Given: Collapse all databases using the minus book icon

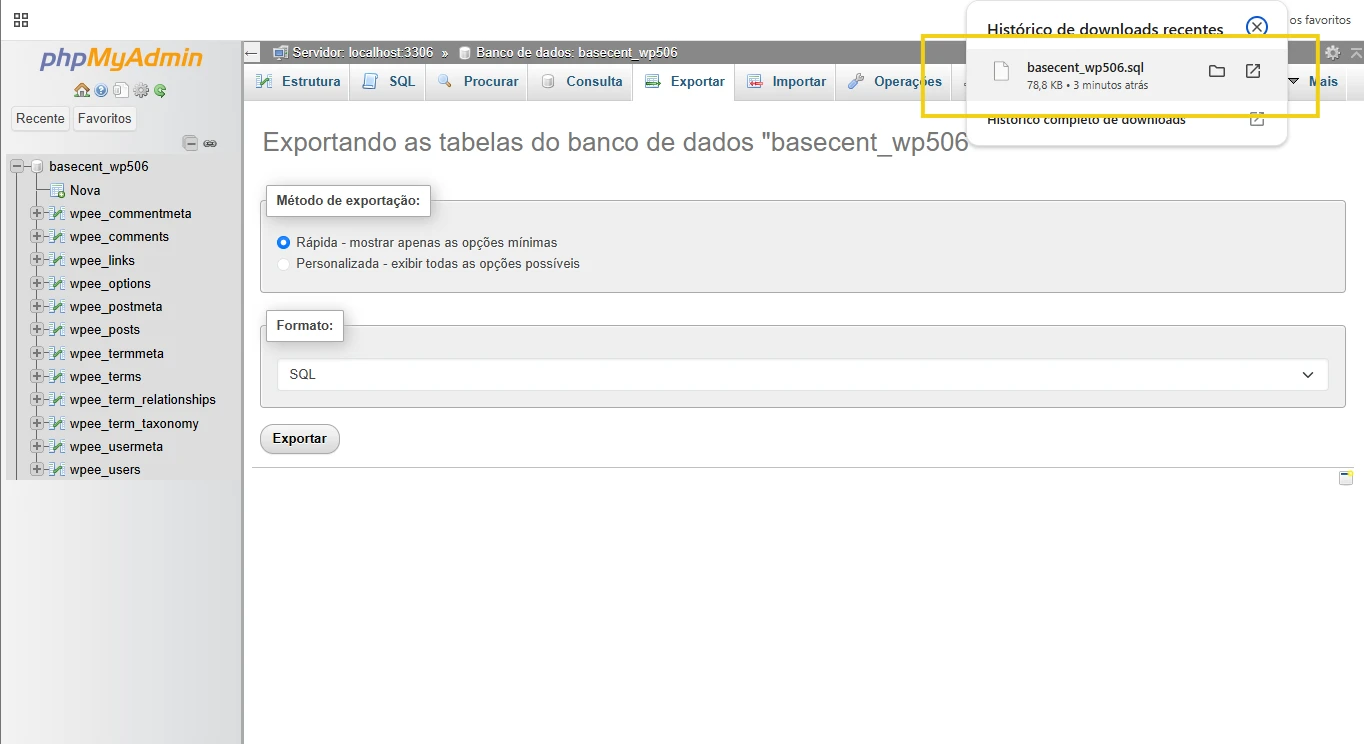Looking at the screenshot, I should click(190, 143).
